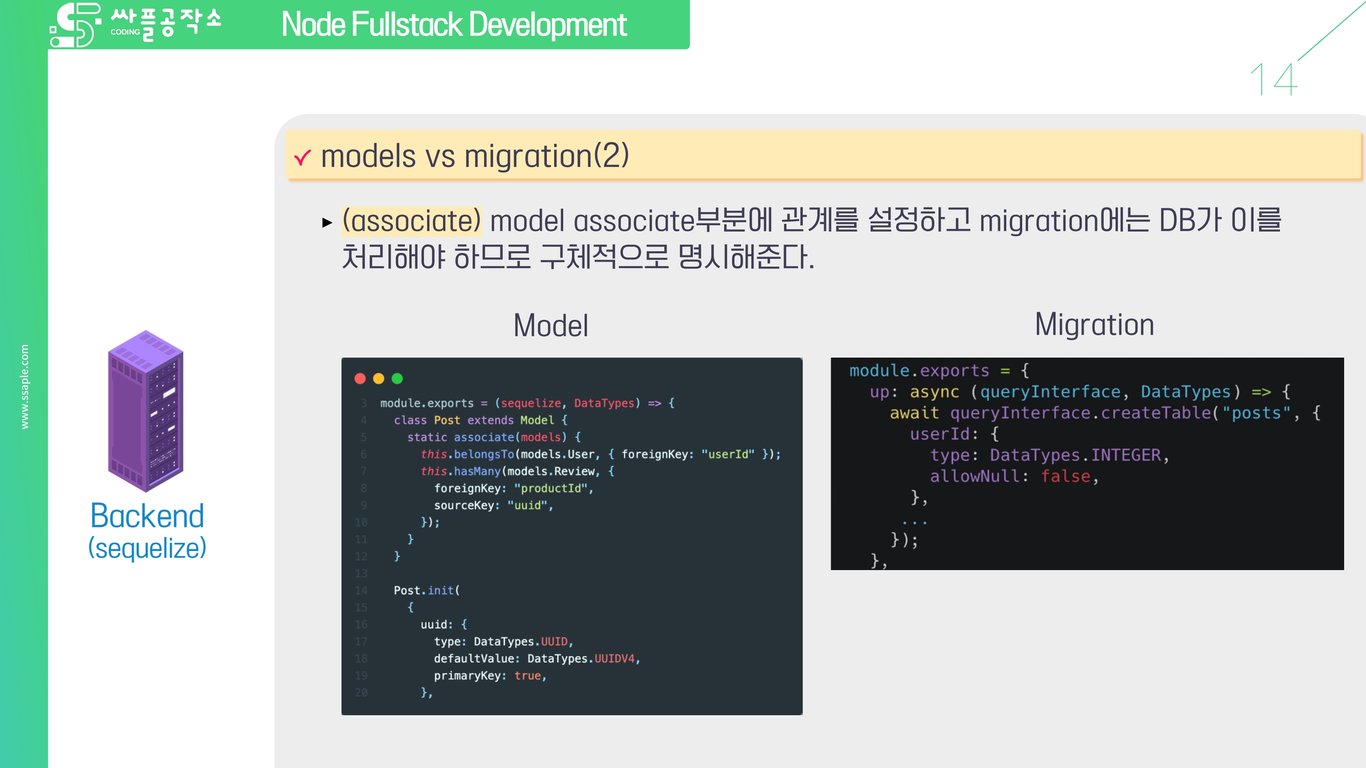Click the defaultValue: DataTypes.UUIDV4 line
The image size is (1366, 768).
537,659
